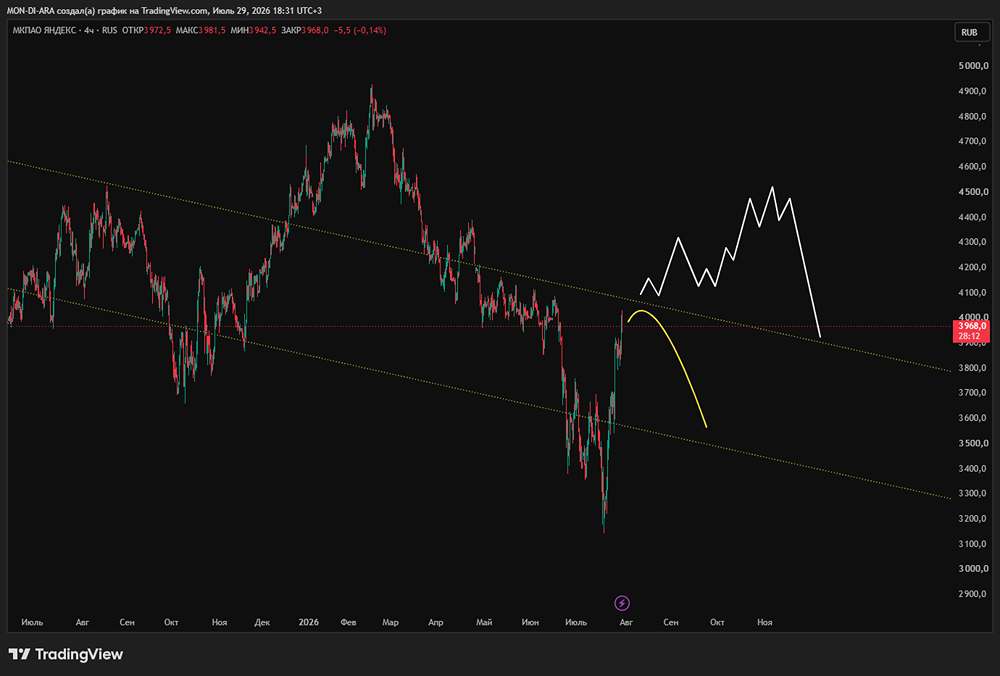Viewport: 1000px width, 676px height.
Task: Click the TradingView logo at the bottom
Action: pos(66,654)
